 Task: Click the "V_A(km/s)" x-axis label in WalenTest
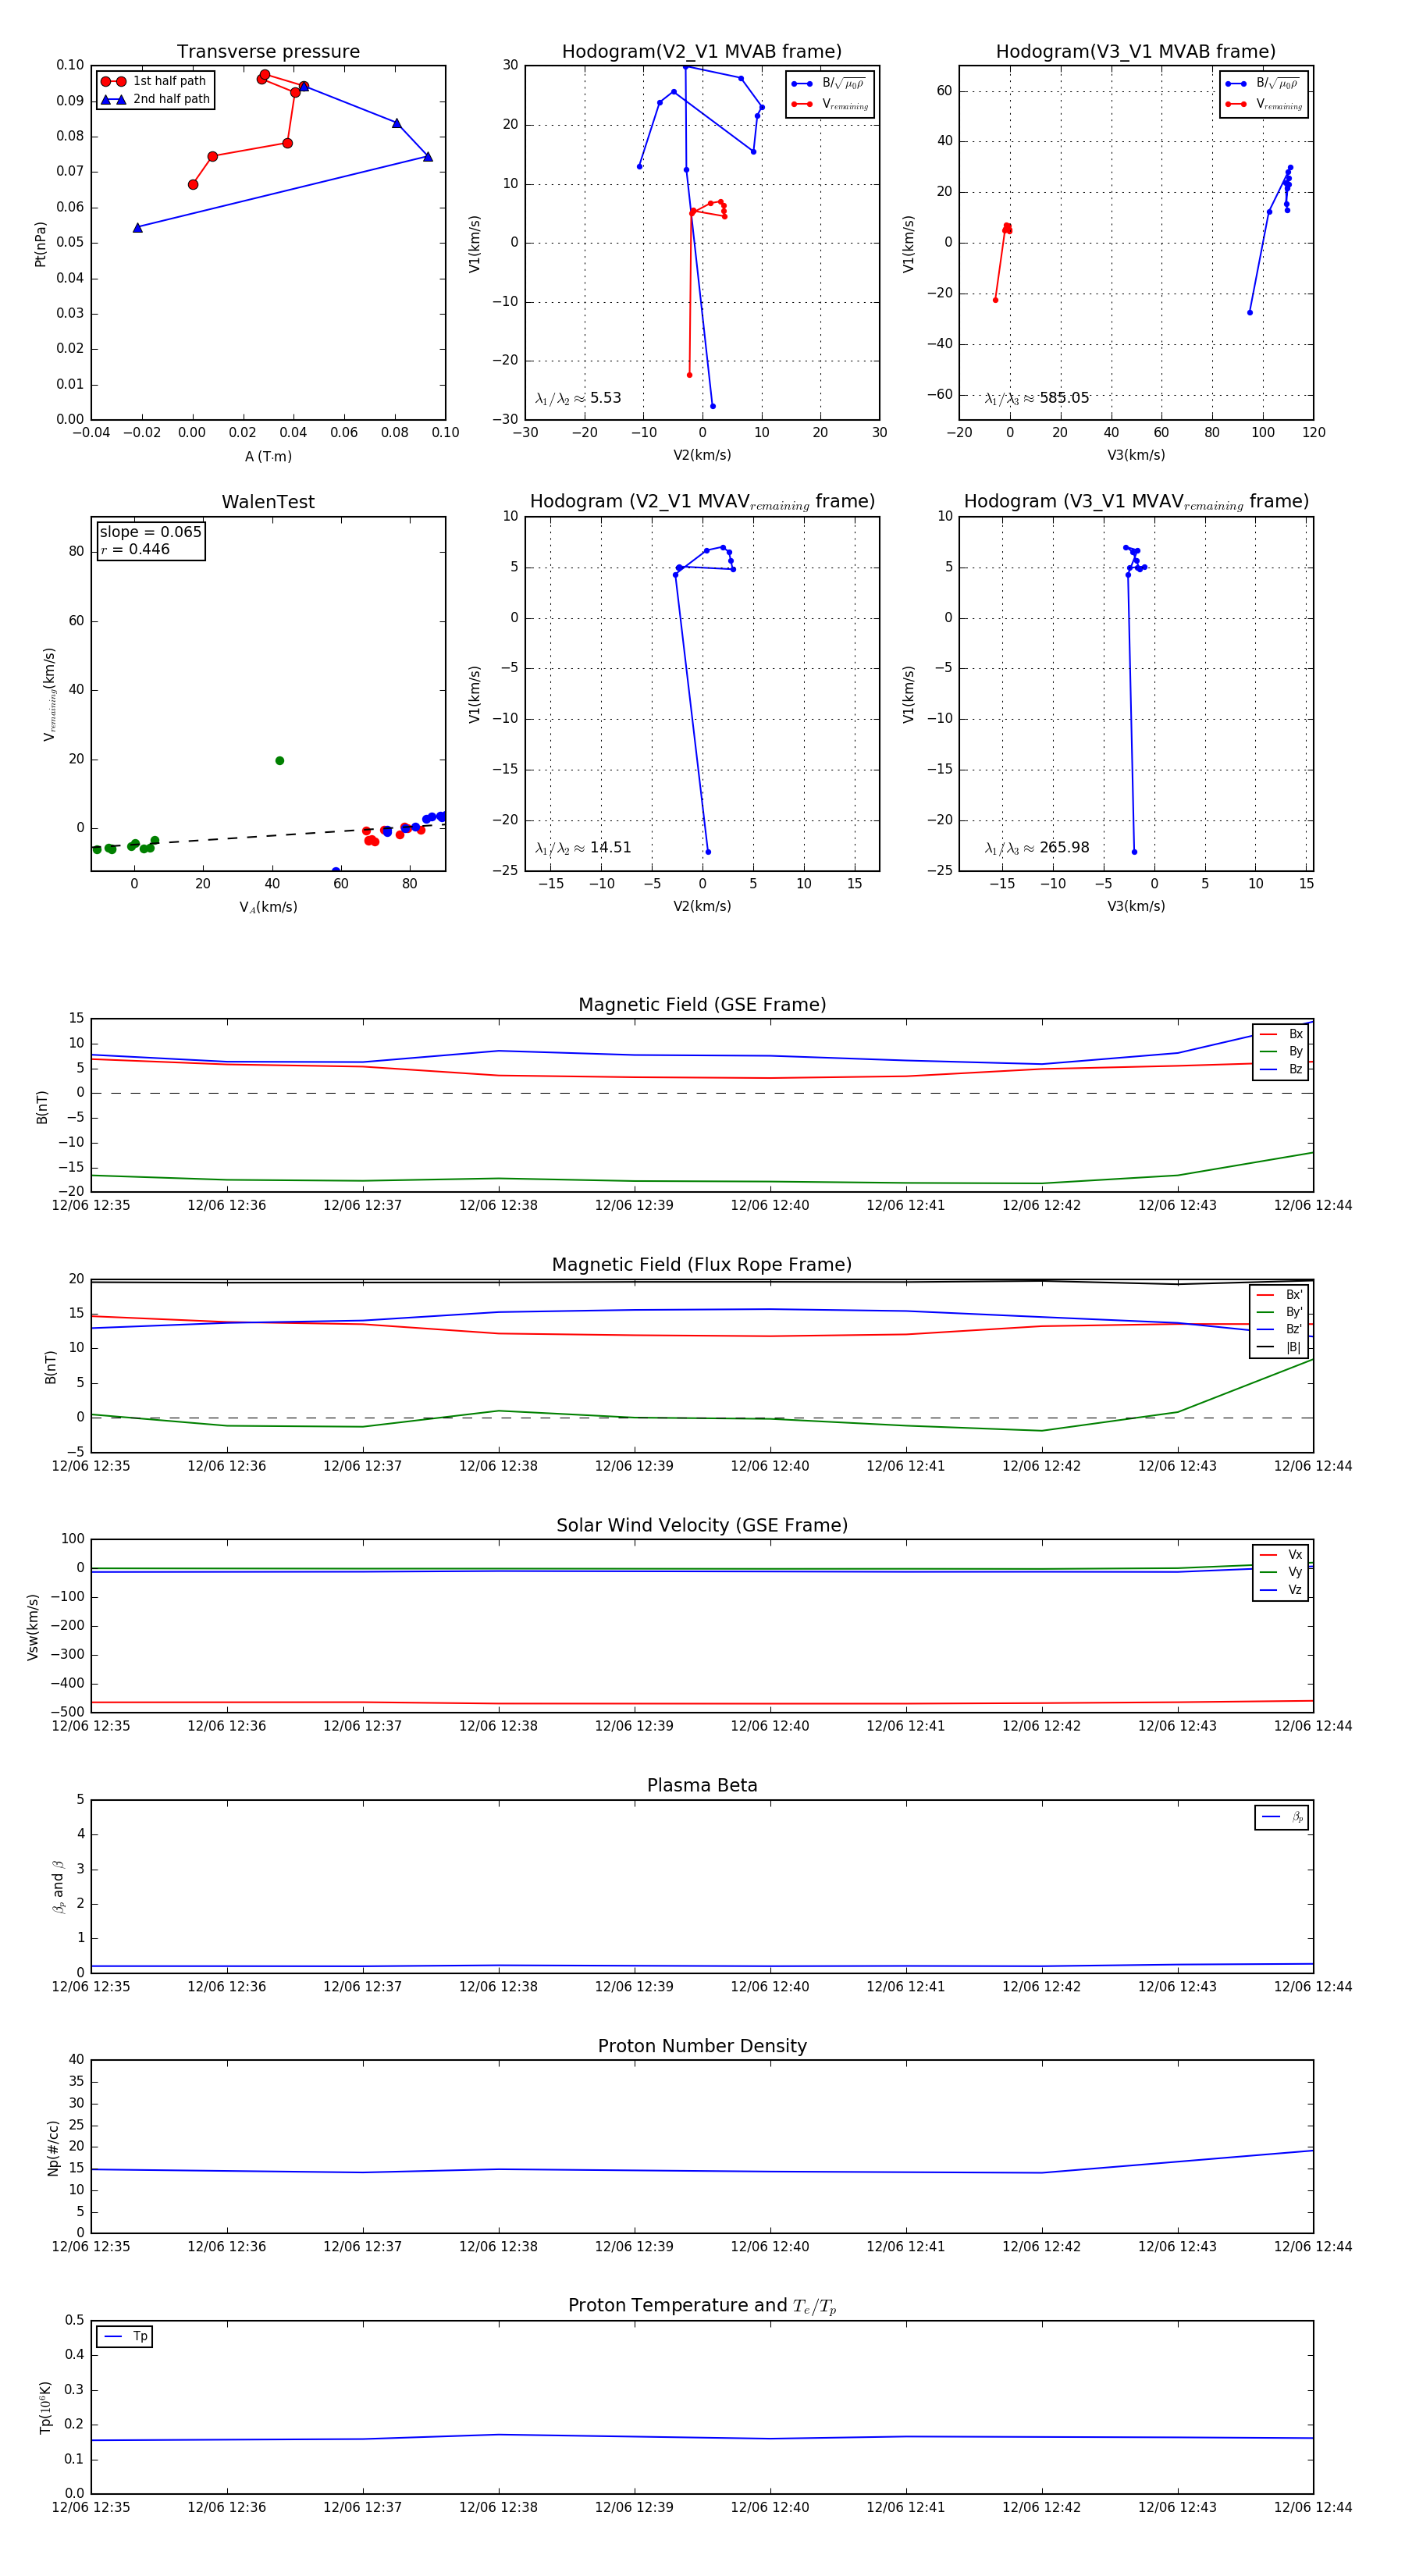pos(268,907)
